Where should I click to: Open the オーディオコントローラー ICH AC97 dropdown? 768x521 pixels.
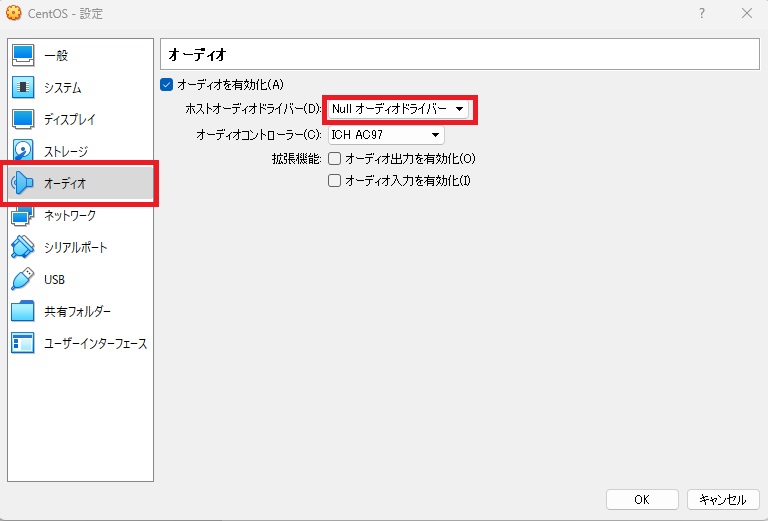coord(386,135)
